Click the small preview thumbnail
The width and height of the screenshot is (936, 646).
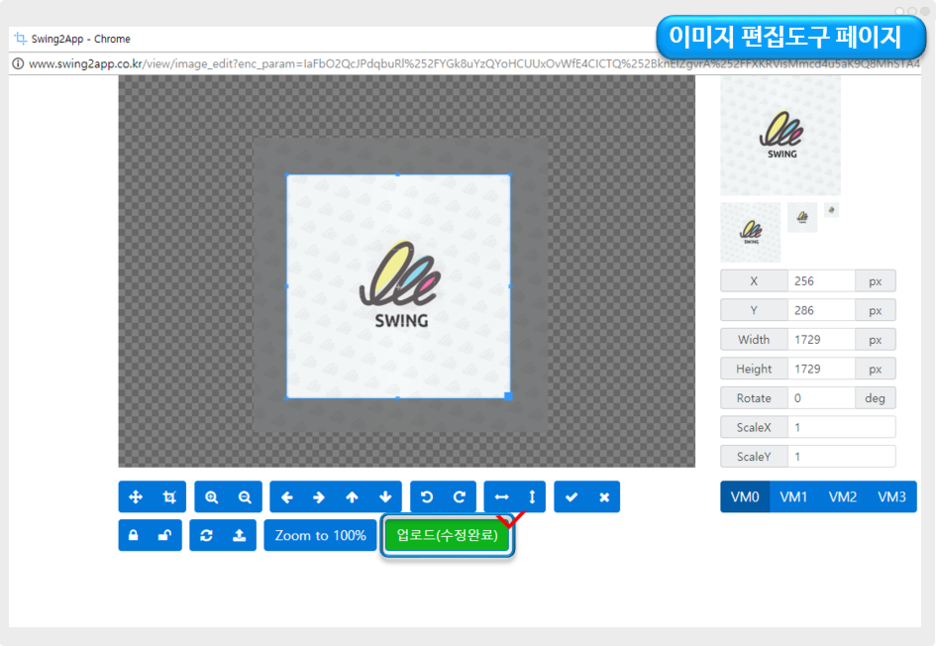click(x=802, y=217)
